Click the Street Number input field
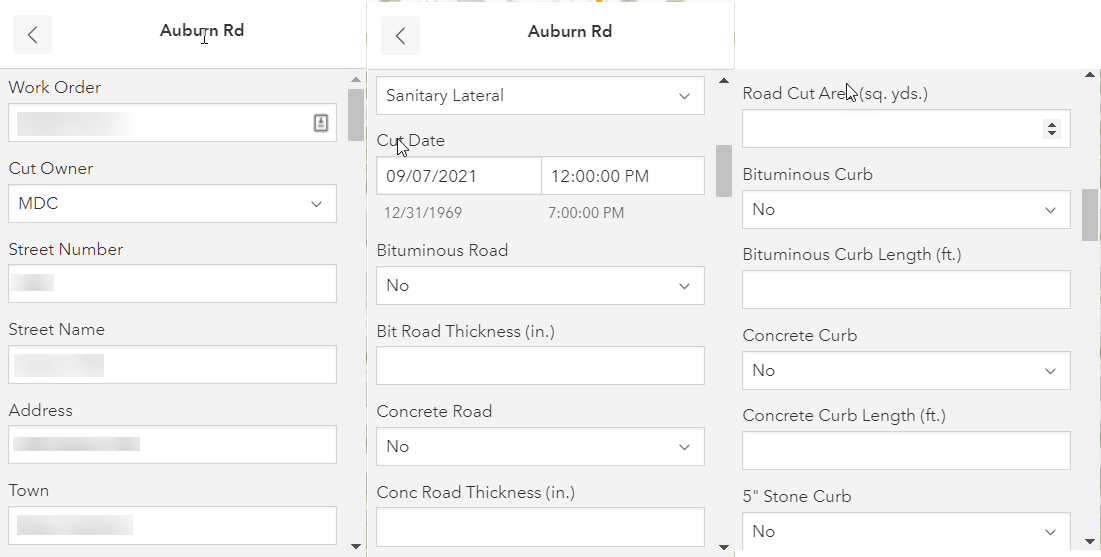This screenshot has width=1101, height=557. point(172,284)
